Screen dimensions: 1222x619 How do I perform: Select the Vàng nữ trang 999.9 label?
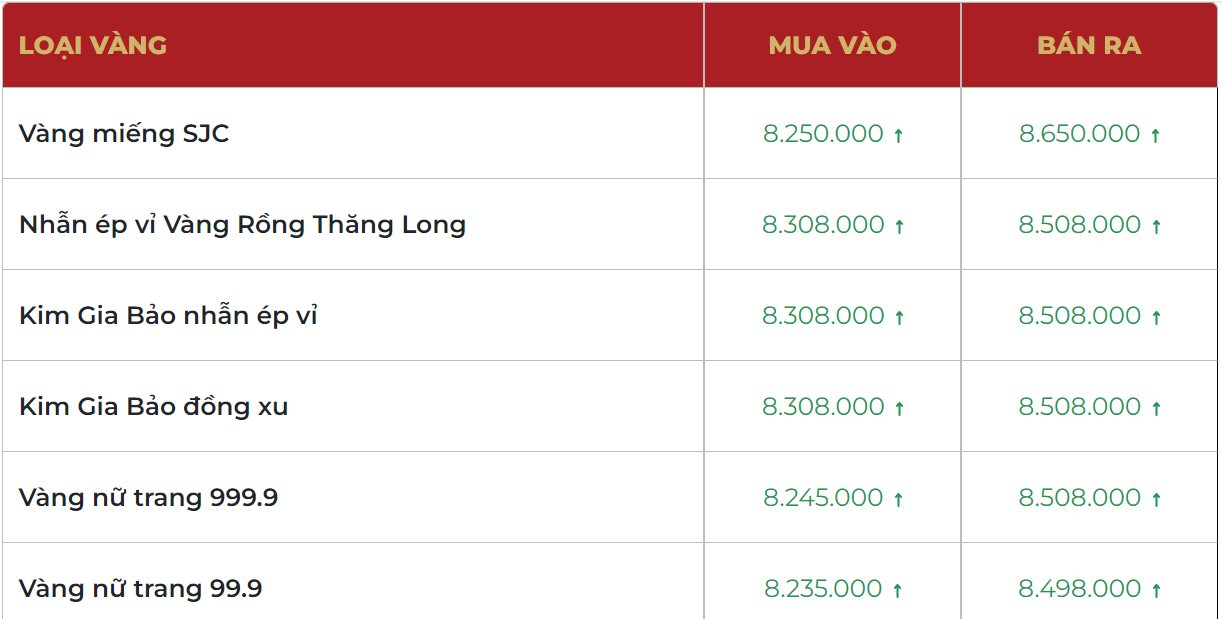(x=148, y=498)
